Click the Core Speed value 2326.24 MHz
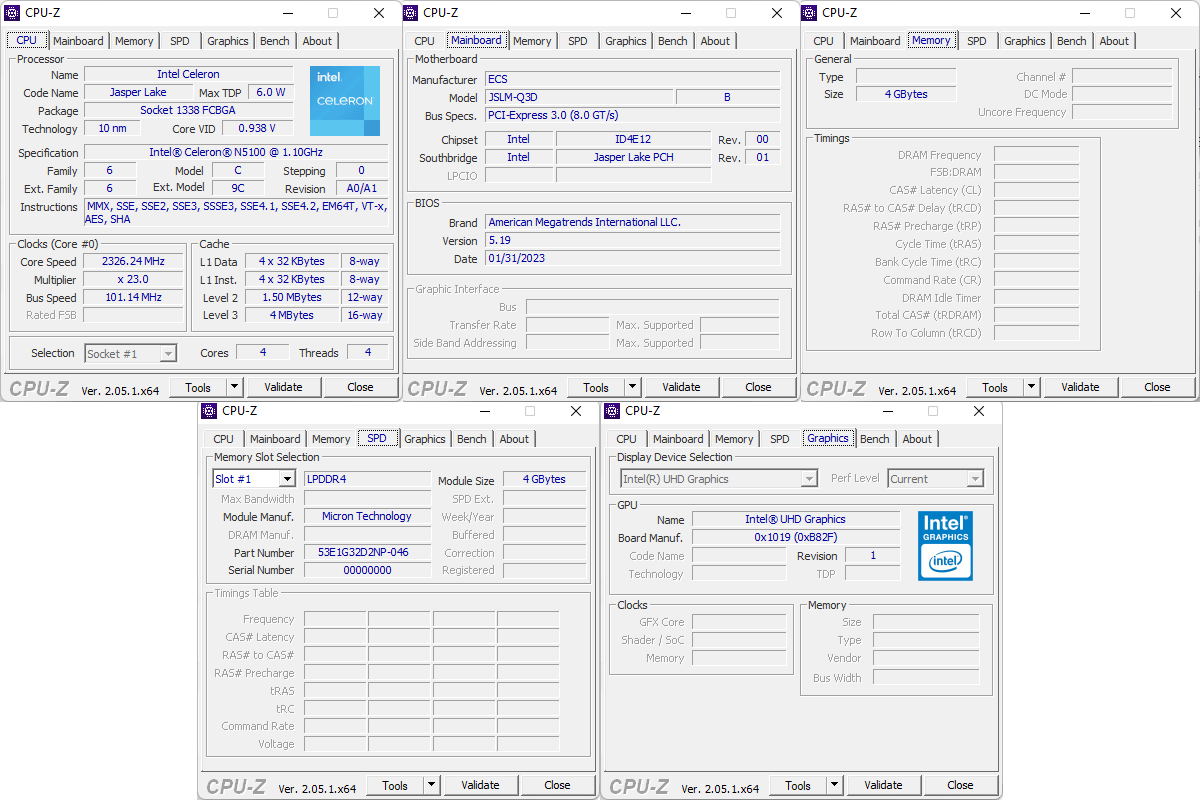 134,261
